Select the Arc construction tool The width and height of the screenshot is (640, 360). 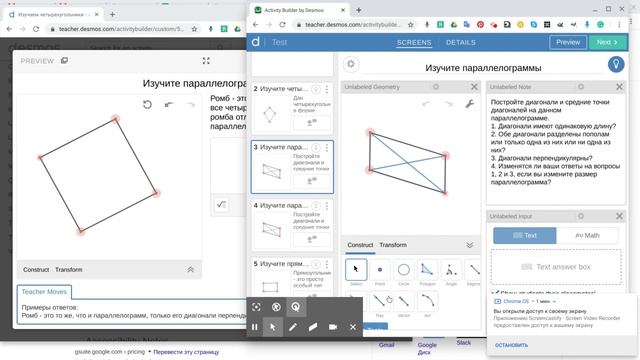tap(427, 301)
